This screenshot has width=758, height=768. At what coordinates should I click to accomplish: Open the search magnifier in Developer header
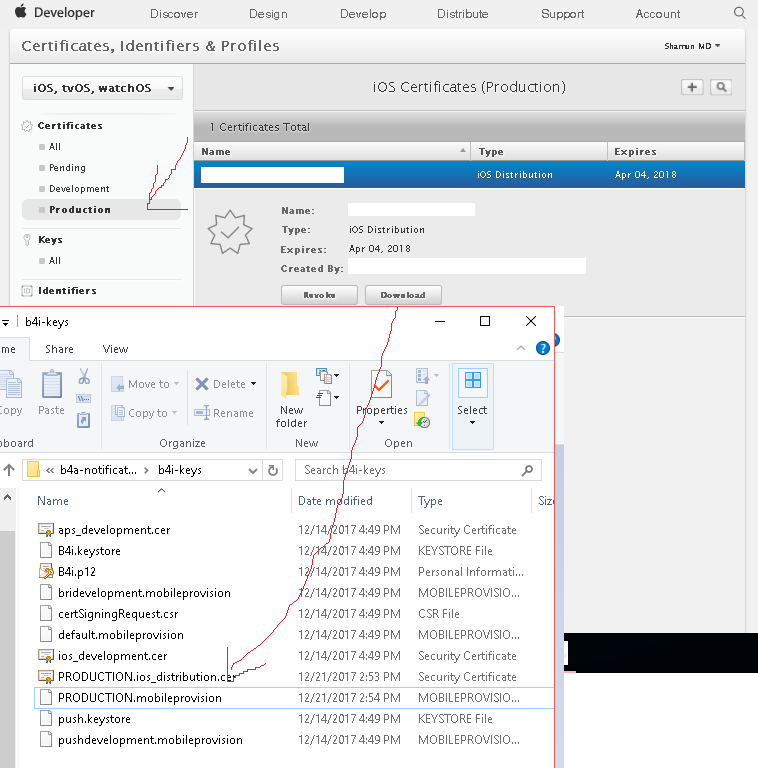[739, 13]
